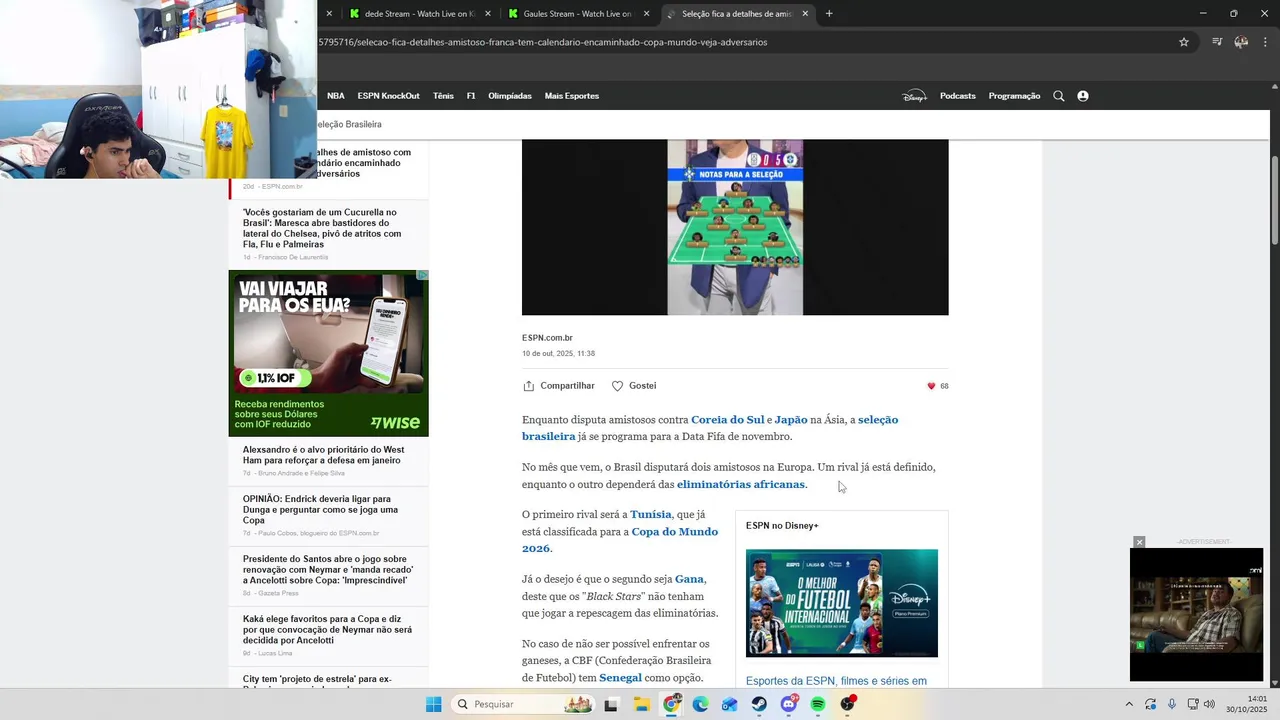Switch to the dede Stream tab
The height and width of the screenshot is (720, 1280).
(420, 14)
